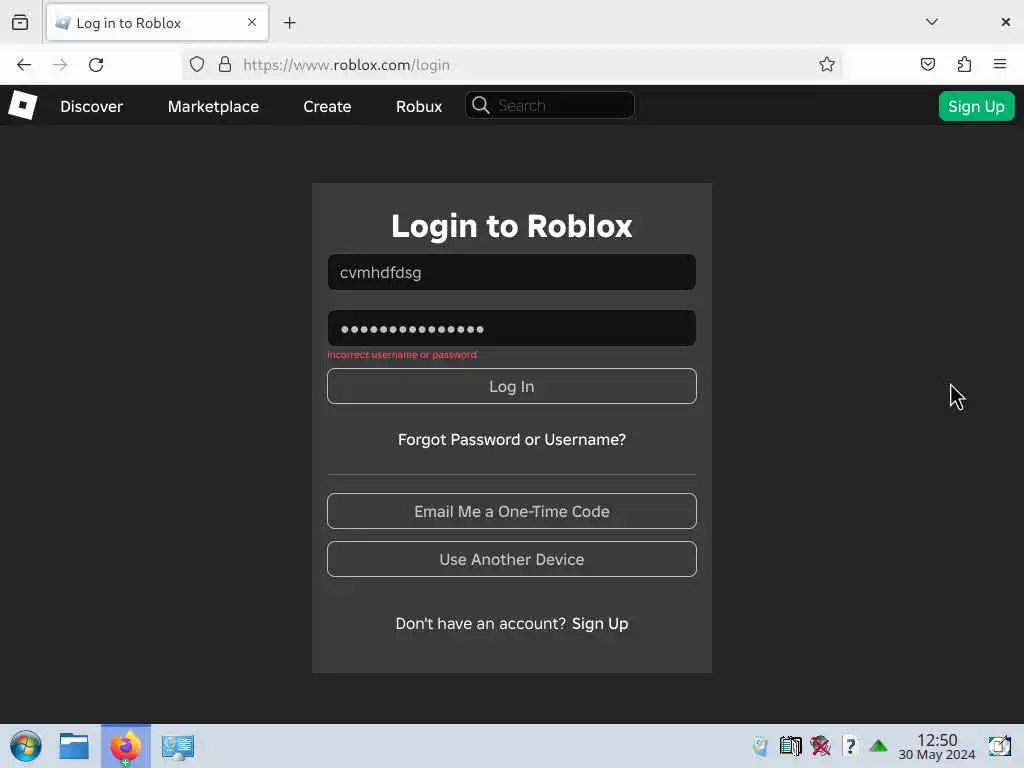
Task: Open the Pocket save icon
Action: click(x=928, y=64)
